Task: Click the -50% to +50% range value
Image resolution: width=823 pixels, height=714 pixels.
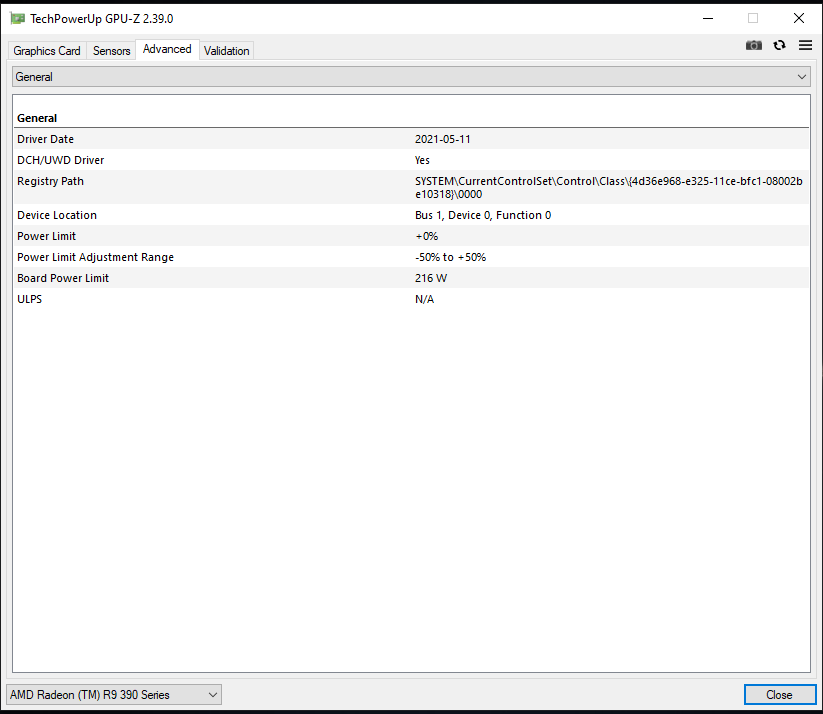Action: coord(450,257)
